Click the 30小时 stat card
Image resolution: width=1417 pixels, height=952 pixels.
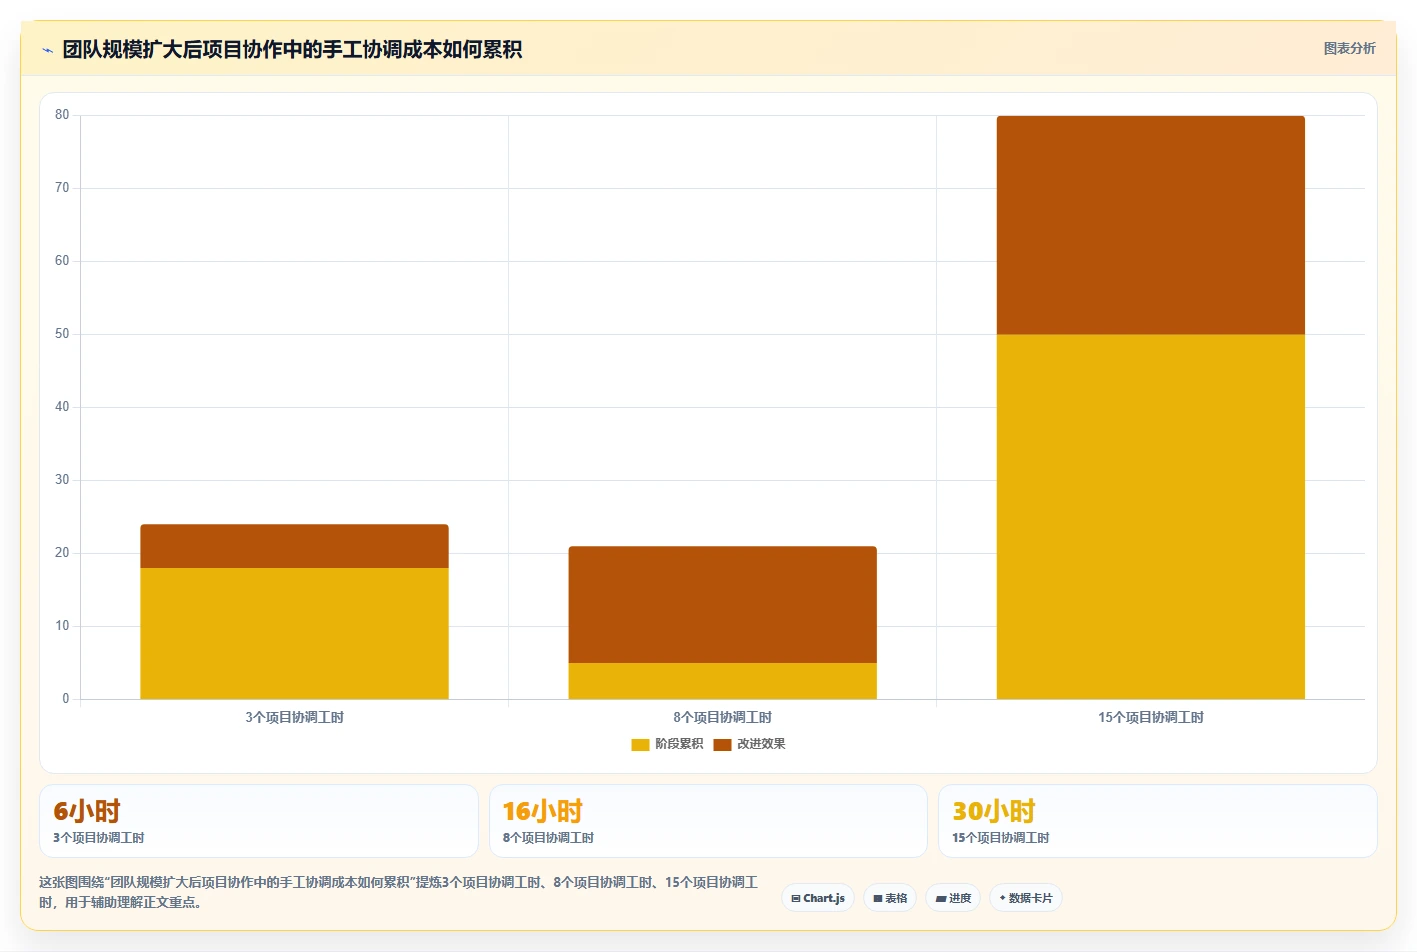point(1158,821)
